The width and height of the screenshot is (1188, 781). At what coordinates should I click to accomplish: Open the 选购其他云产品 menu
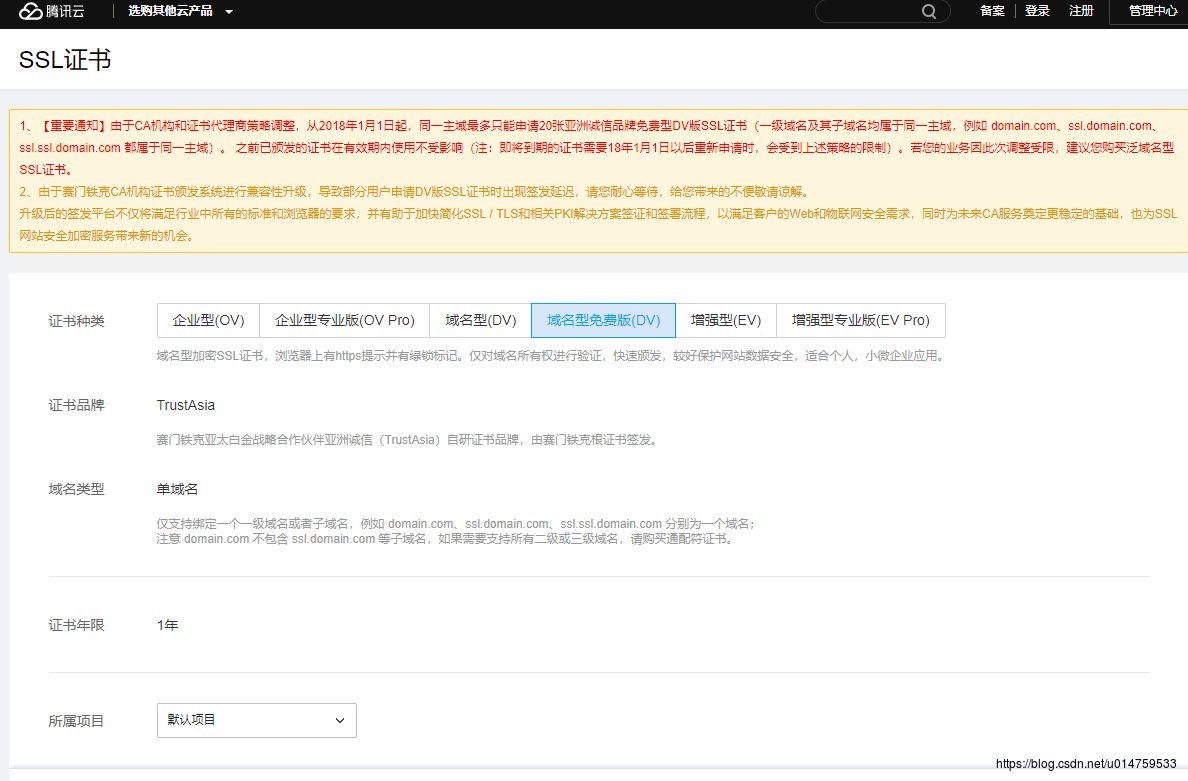(x=171, y=12)
